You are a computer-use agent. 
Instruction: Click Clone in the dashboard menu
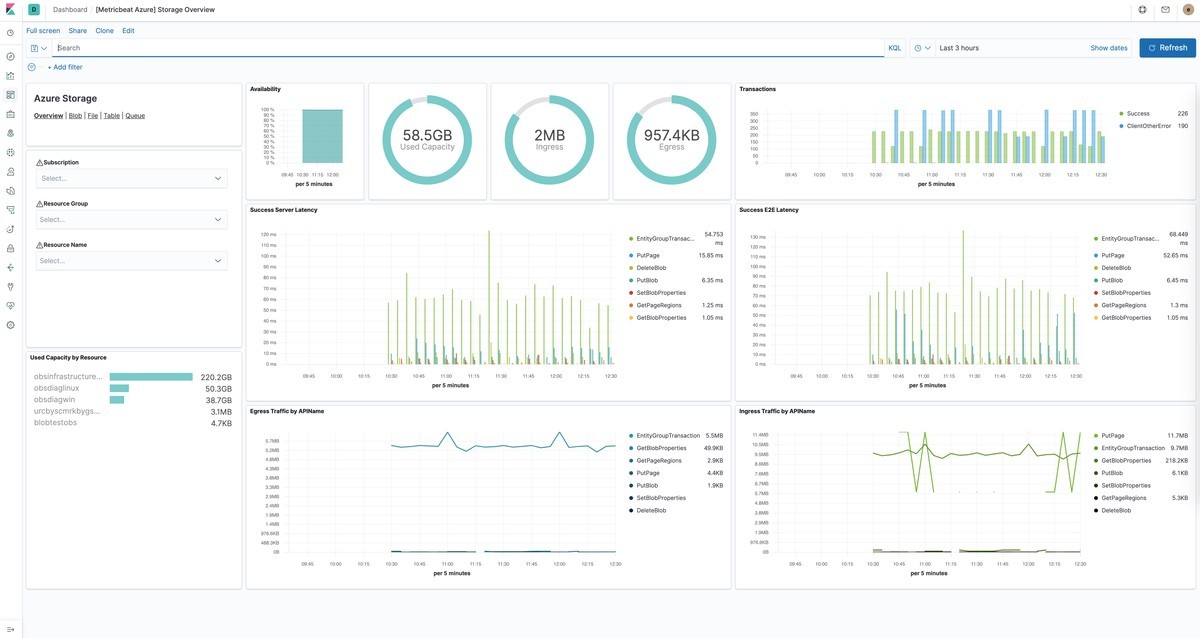pos(104,31)
